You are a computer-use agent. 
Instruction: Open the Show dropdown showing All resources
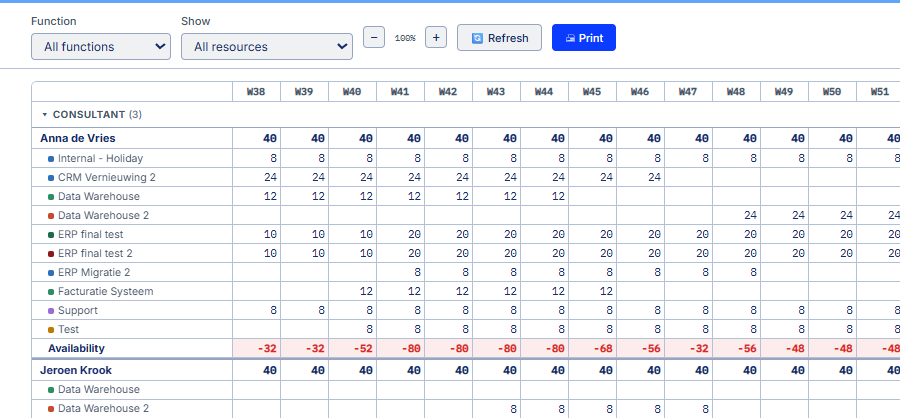267,47
